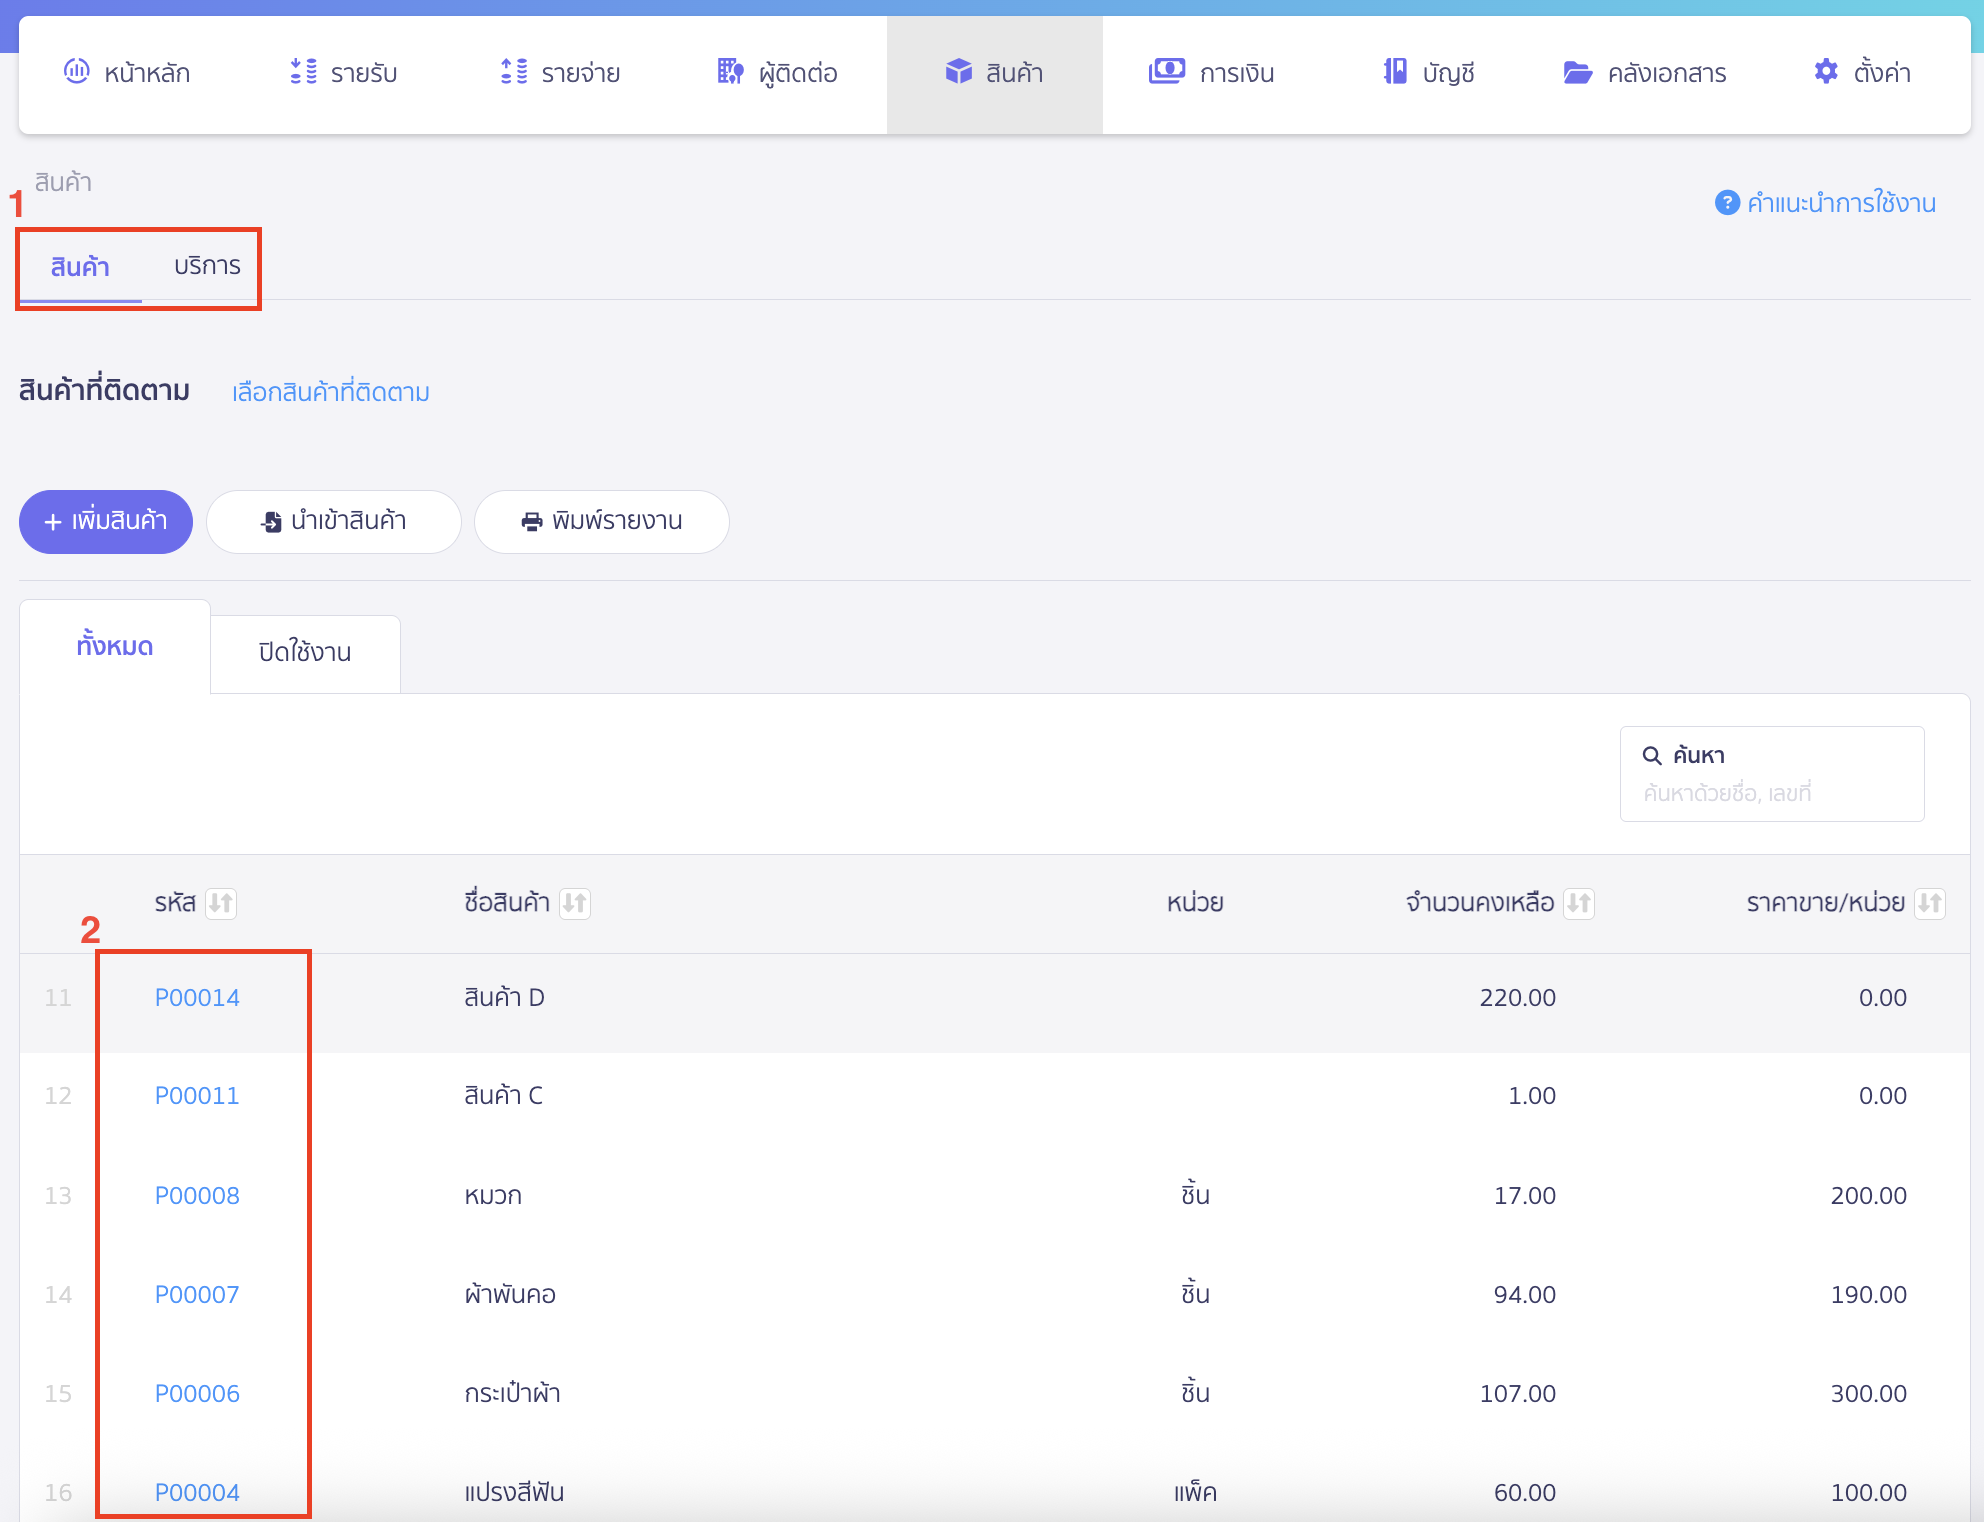
Task: Sort the table by product code
Action: tap(221, 903)
